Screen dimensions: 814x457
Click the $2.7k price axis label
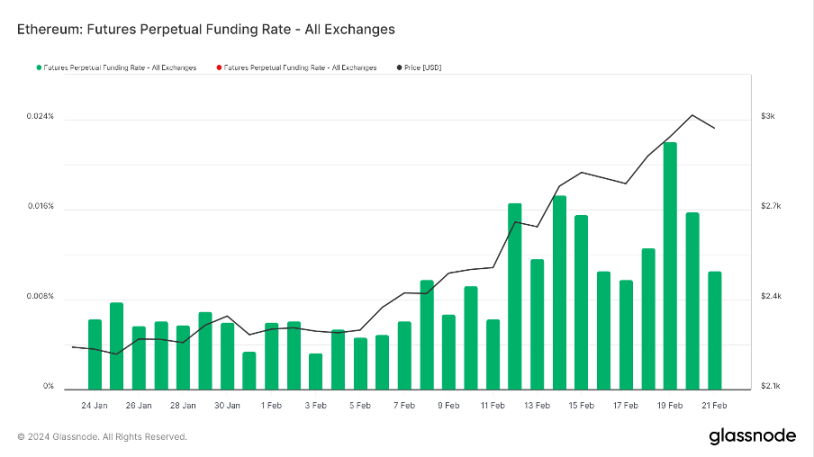click(x=771, y=206)
